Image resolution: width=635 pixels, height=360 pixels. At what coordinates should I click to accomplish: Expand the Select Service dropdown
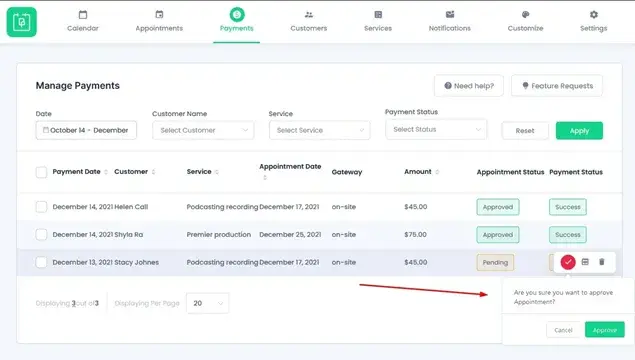pyautogui.click(x=320, y=130)
